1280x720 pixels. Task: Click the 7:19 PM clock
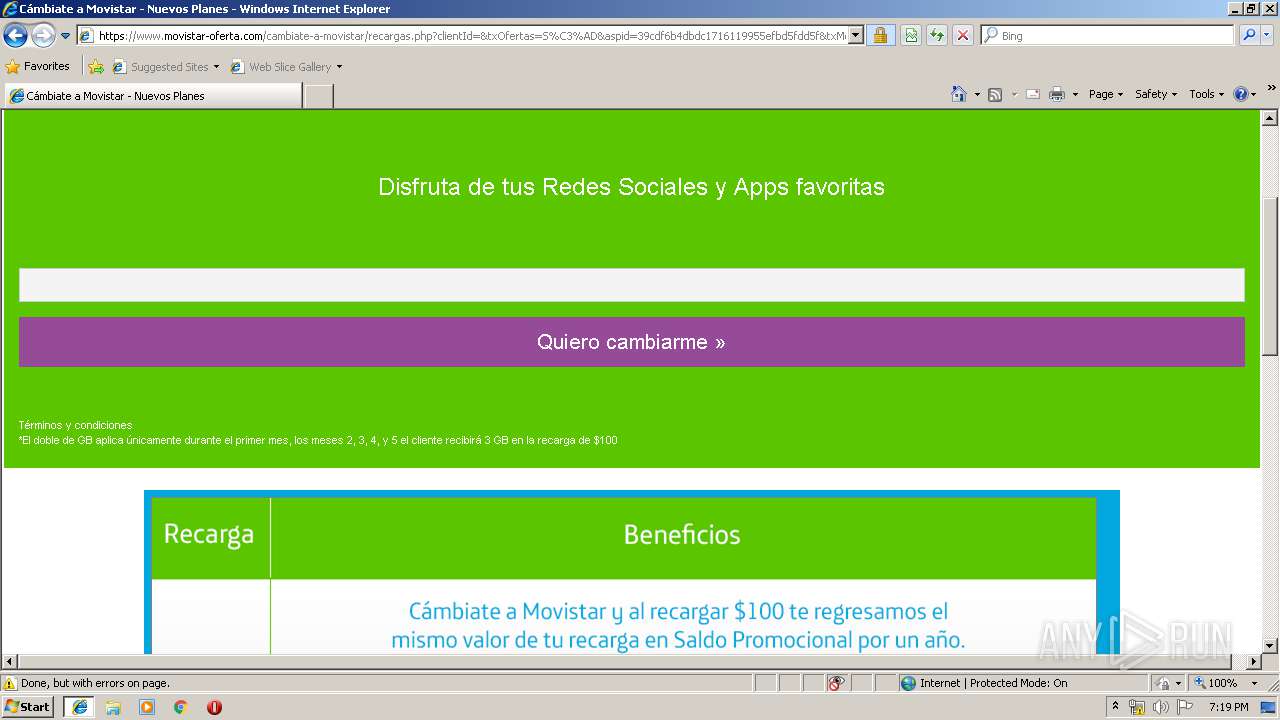pyautogui.click(x=1228, y=708)
